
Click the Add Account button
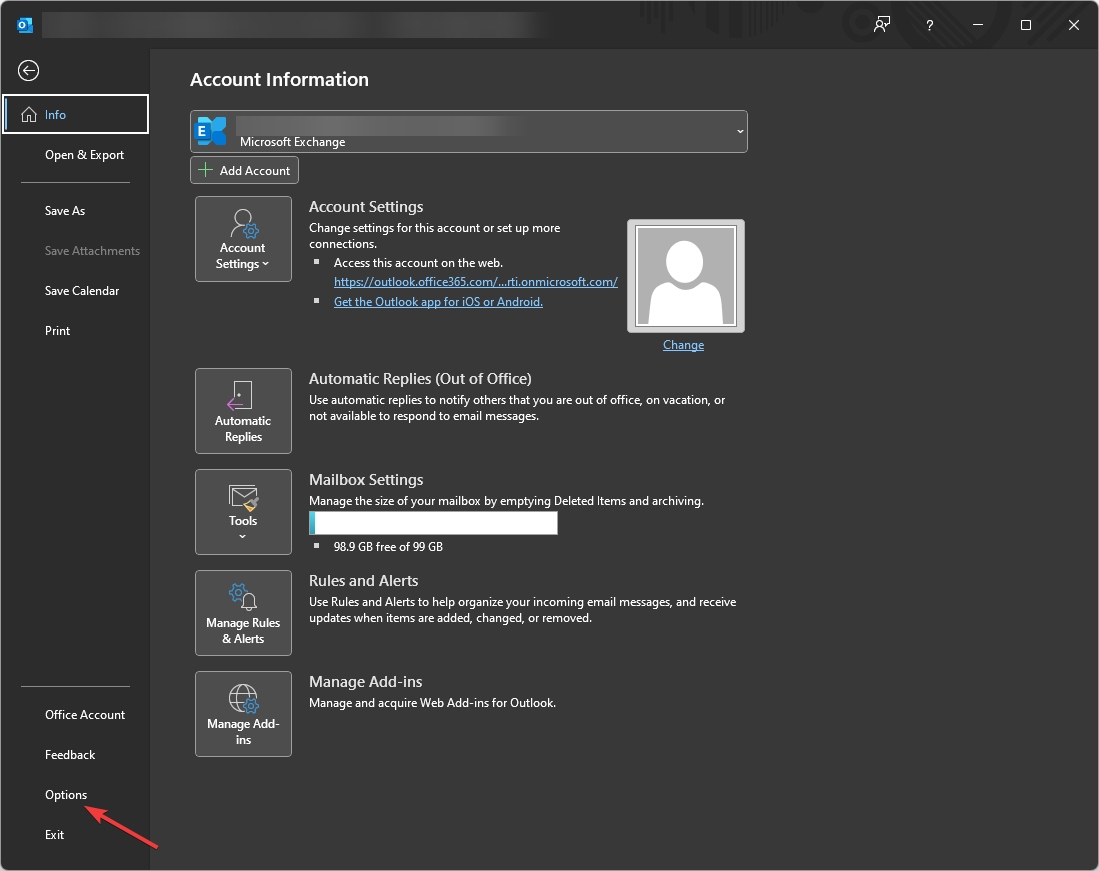(244, 169)
